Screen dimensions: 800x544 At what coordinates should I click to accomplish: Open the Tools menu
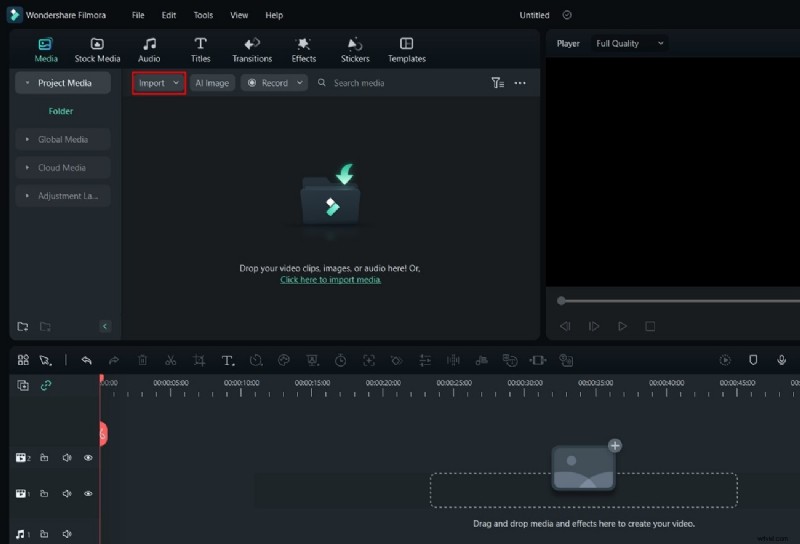(203, 15)
